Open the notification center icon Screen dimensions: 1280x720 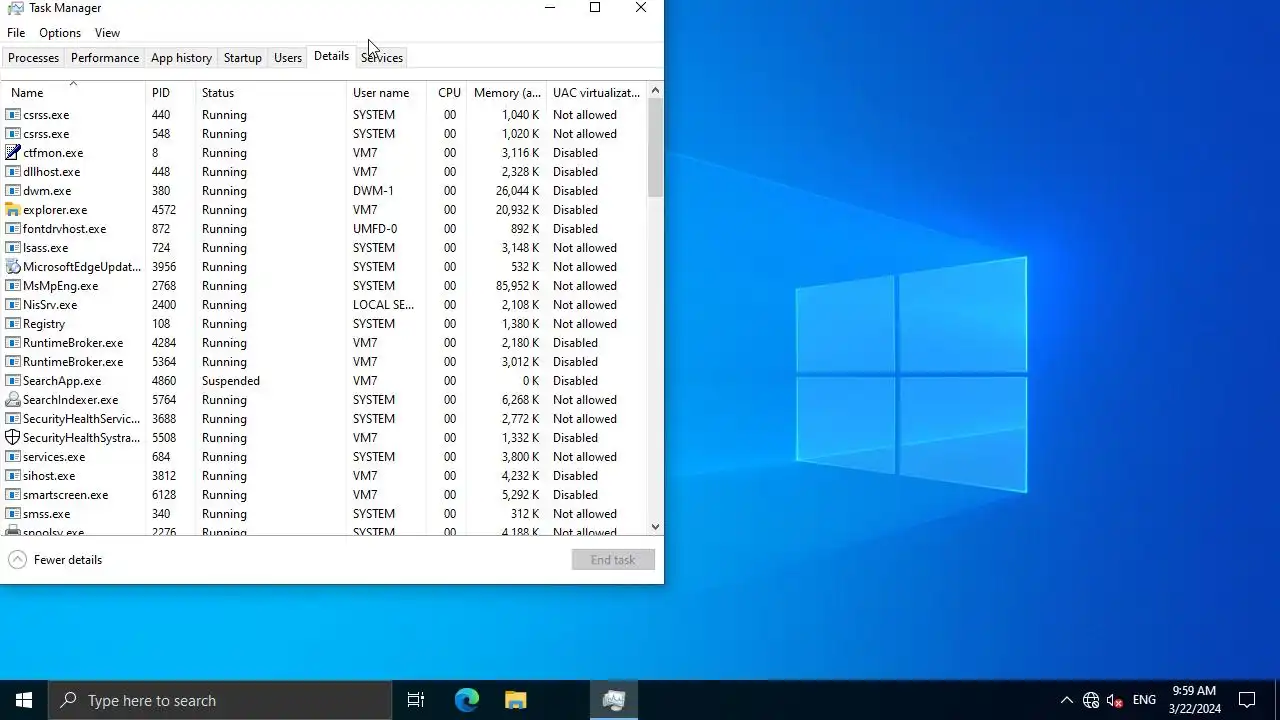(1247, 700)
